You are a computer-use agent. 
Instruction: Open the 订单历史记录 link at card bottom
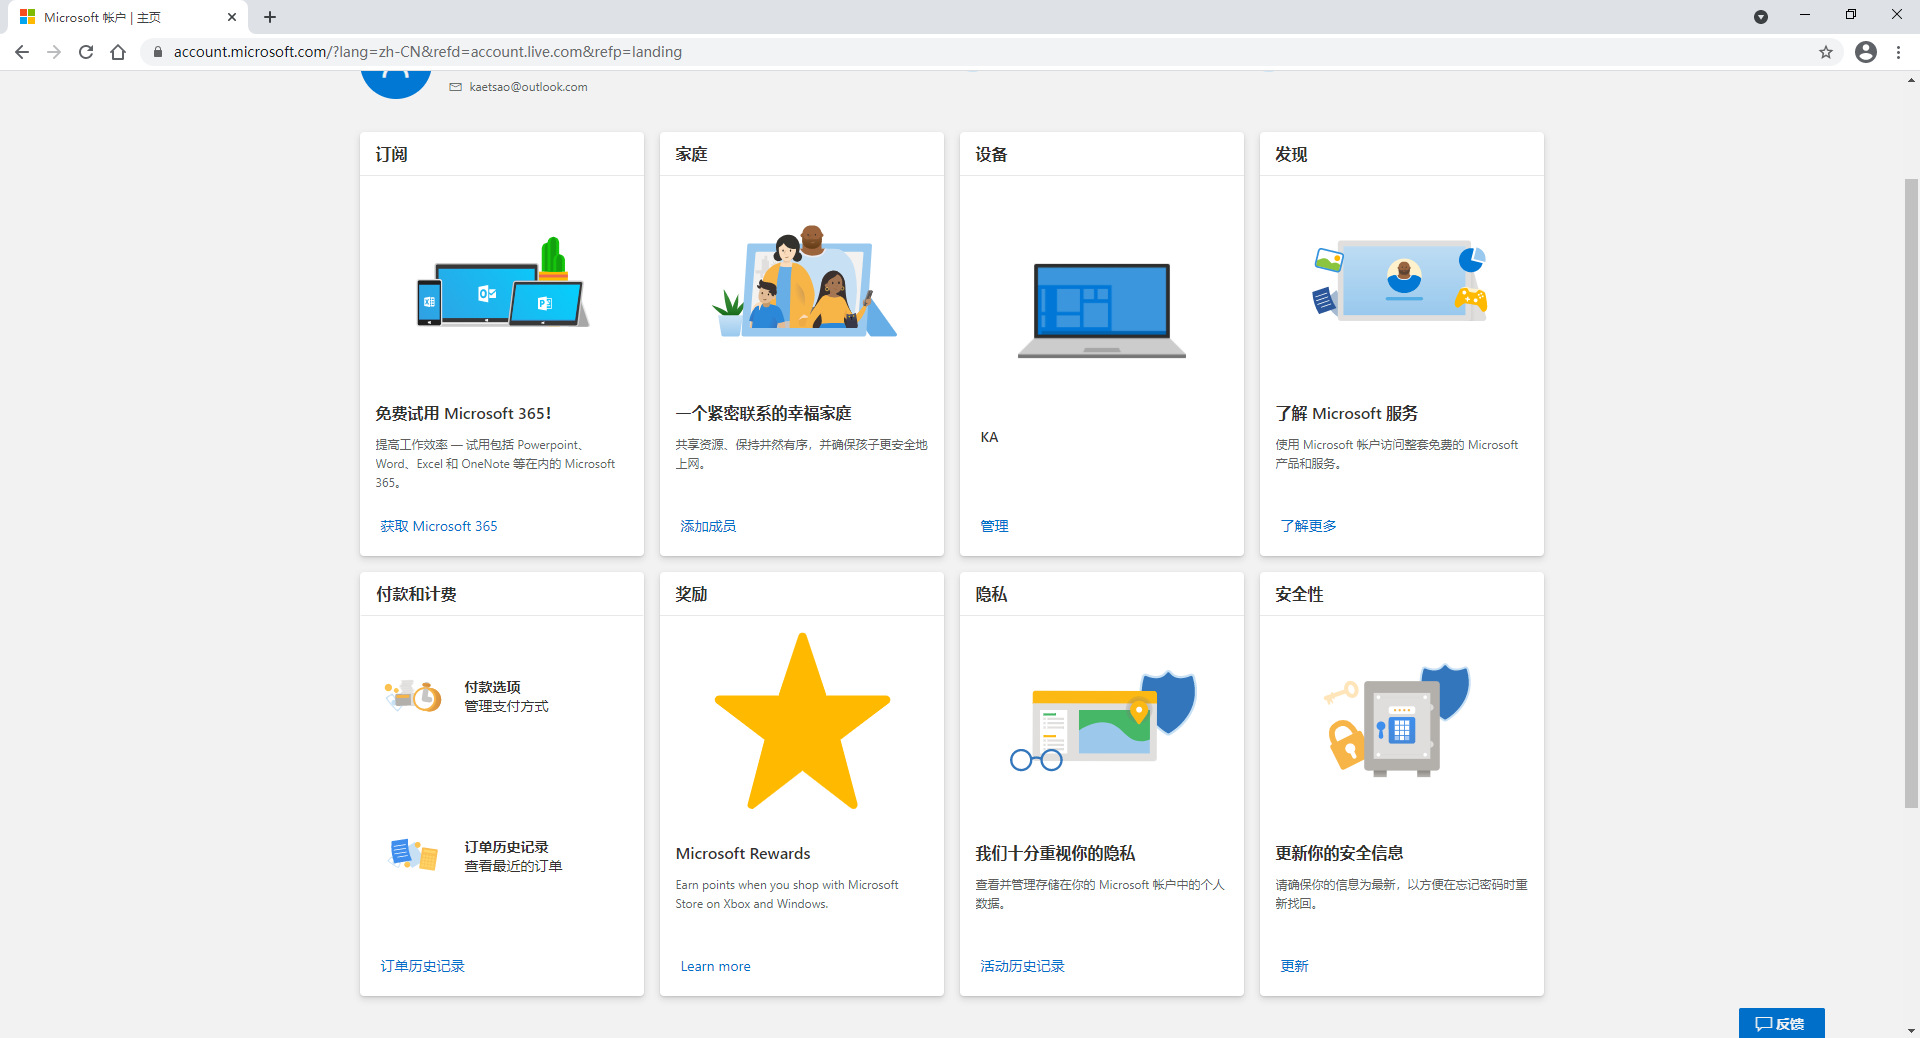[422, 966]
